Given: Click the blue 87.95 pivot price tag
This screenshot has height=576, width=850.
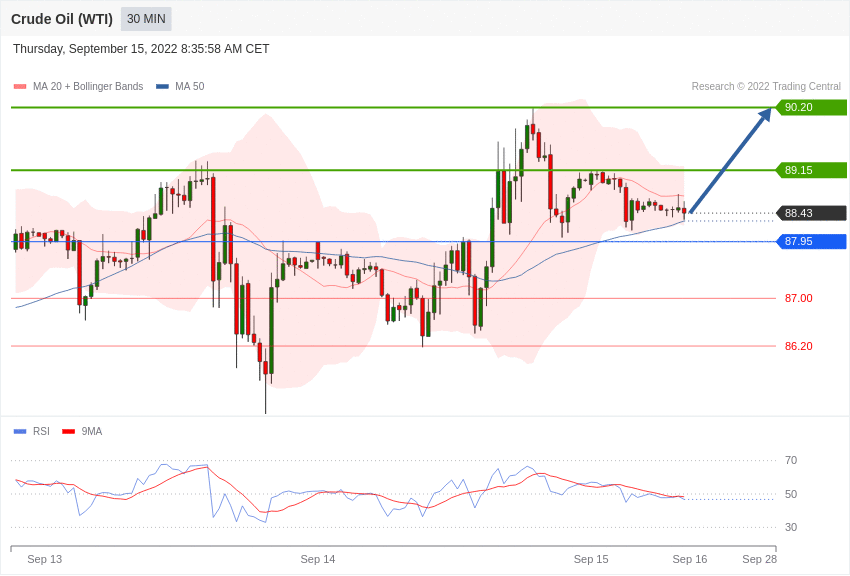Looking at the screenshot, I should click(812, 241).
